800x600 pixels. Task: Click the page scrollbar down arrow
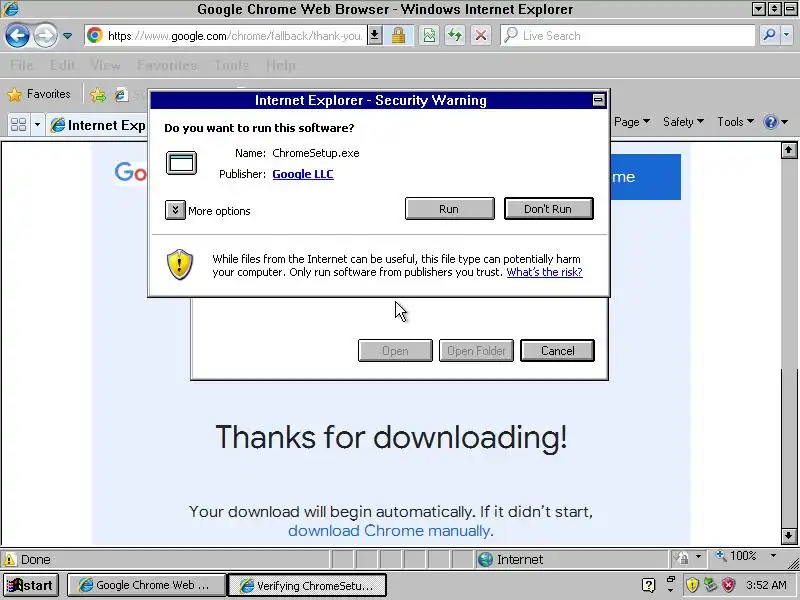789,536
